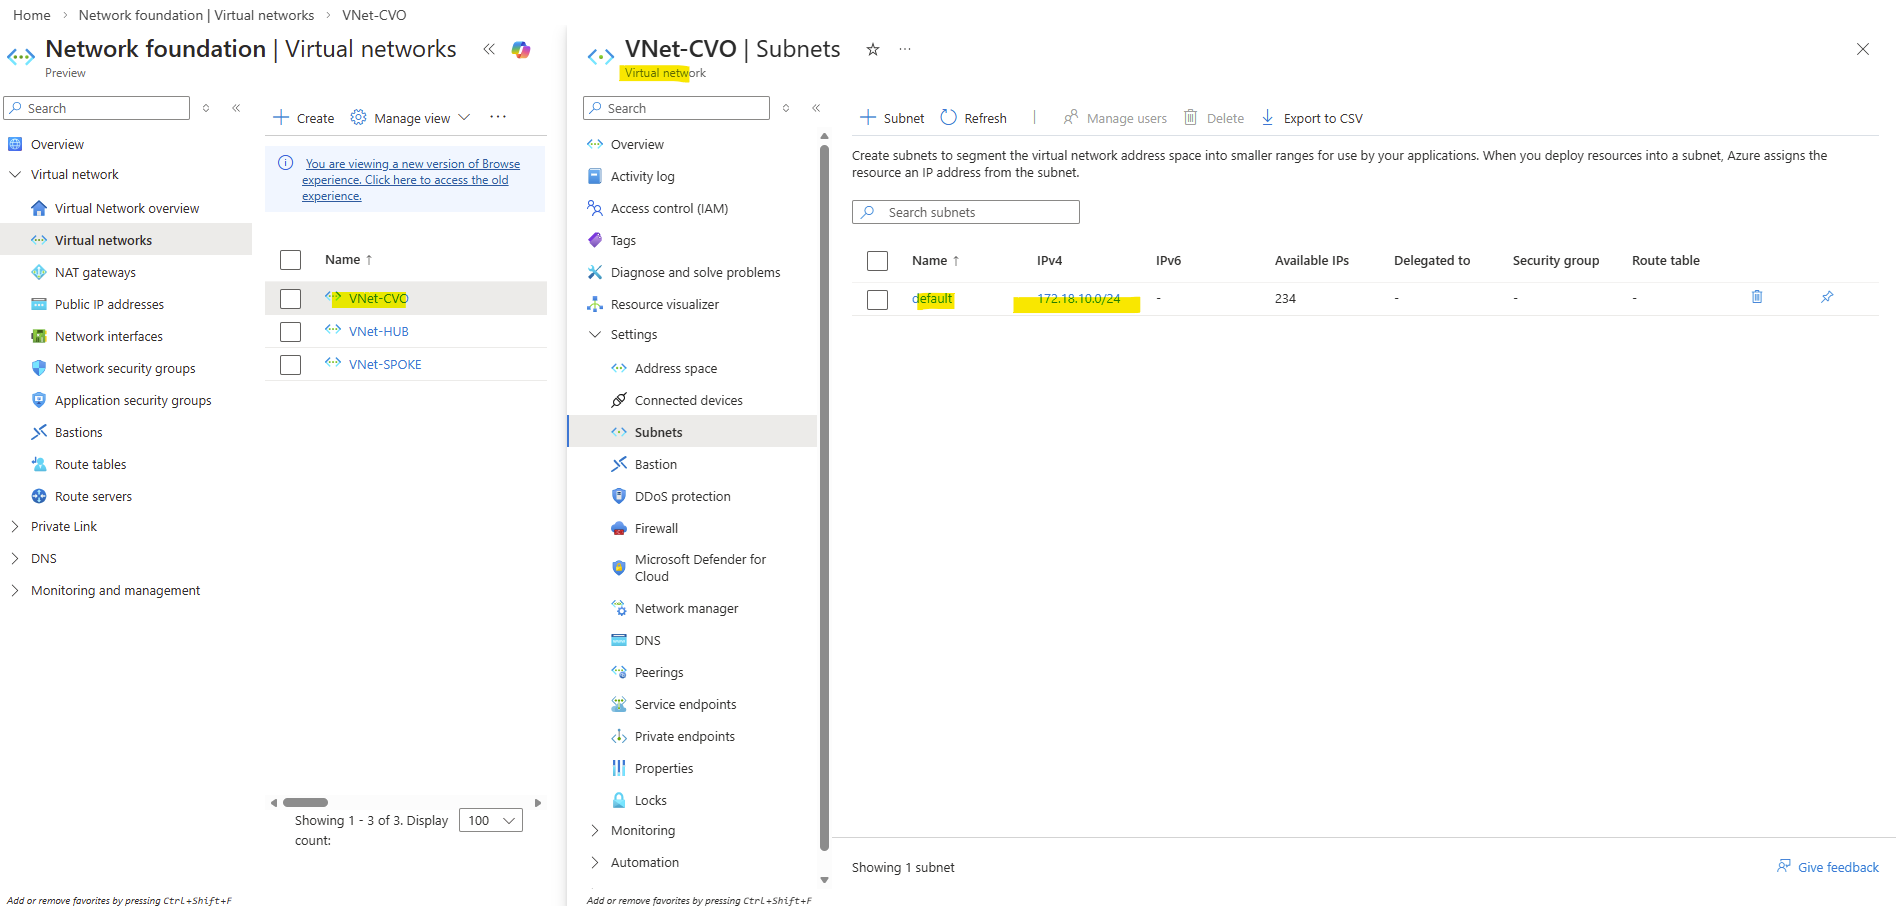Select Address space menu item
This screenshot has width=1896, height=906.
tap(675, 369)
